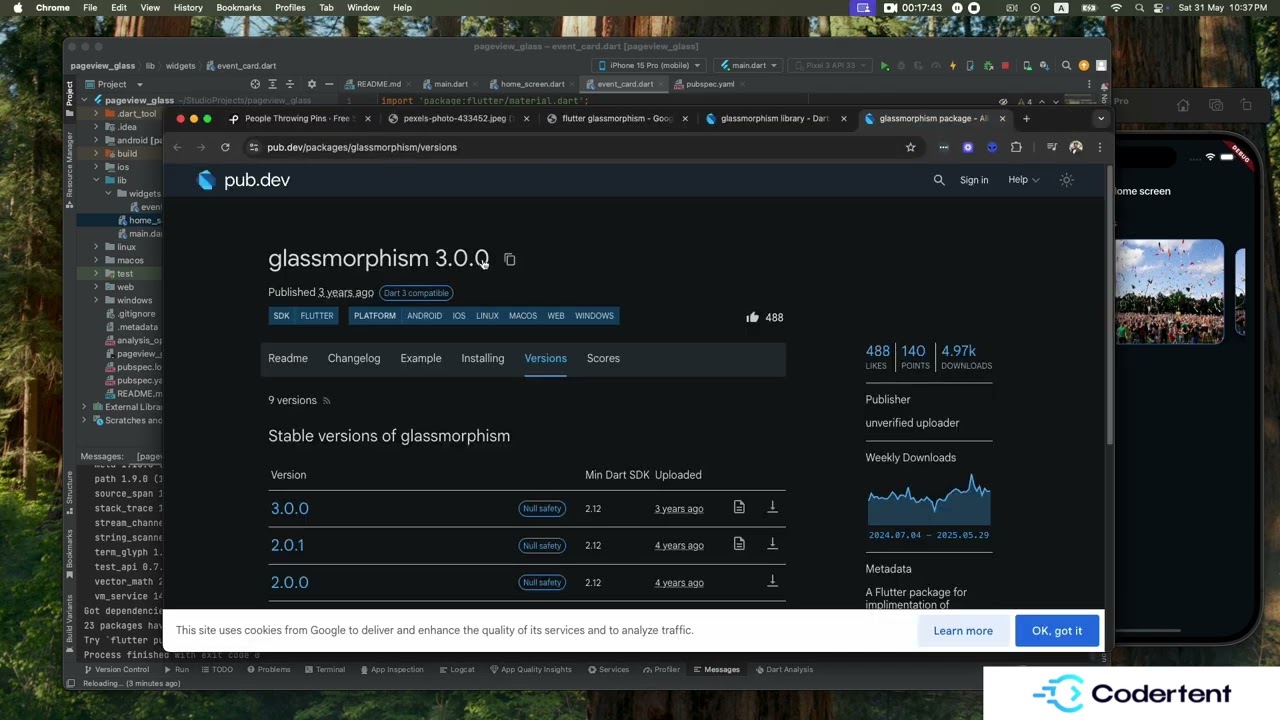1280x720 pixels.
Task: Sign in to pub.dev
Action: (x=974, y=180)
